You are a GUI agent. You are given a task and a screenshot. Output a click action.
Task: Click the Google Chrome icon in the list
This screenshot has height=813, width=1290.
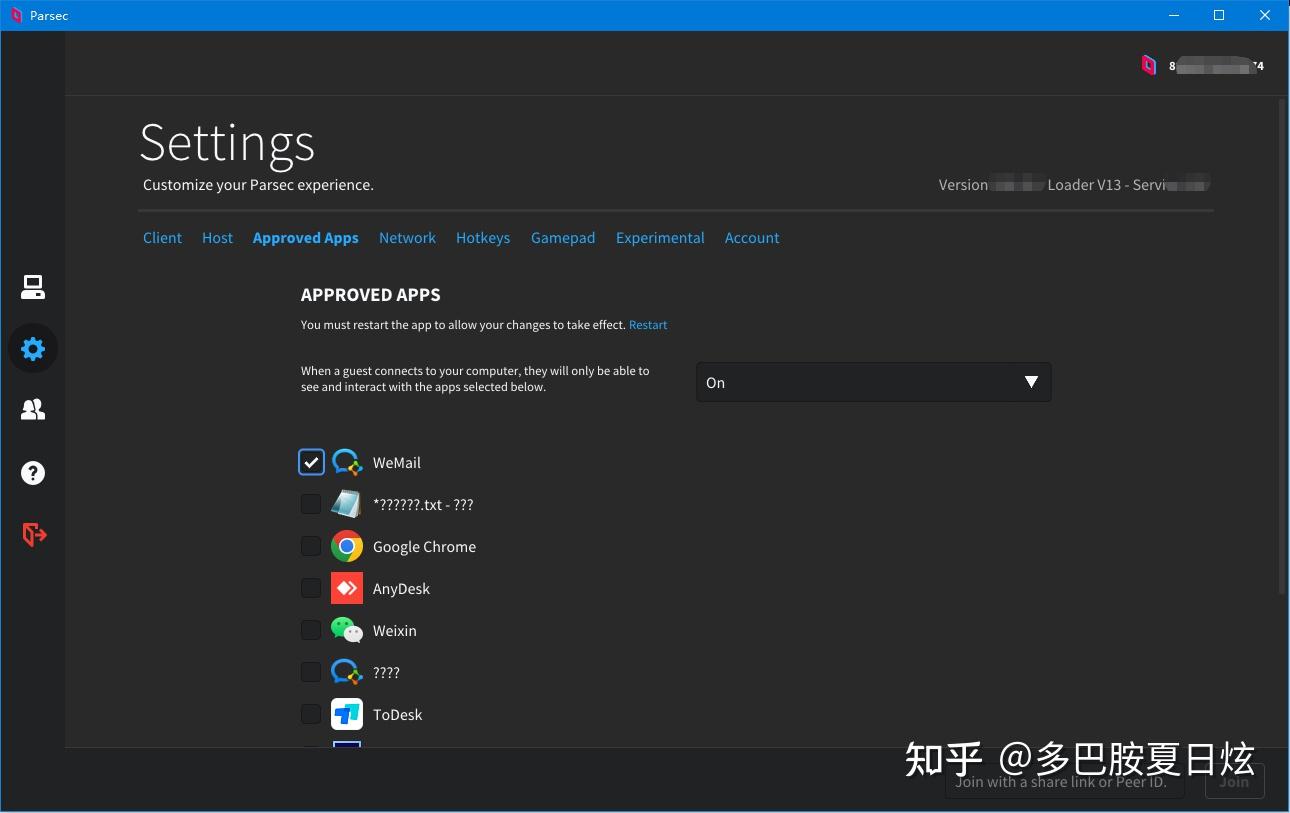[x=346, y=546]
